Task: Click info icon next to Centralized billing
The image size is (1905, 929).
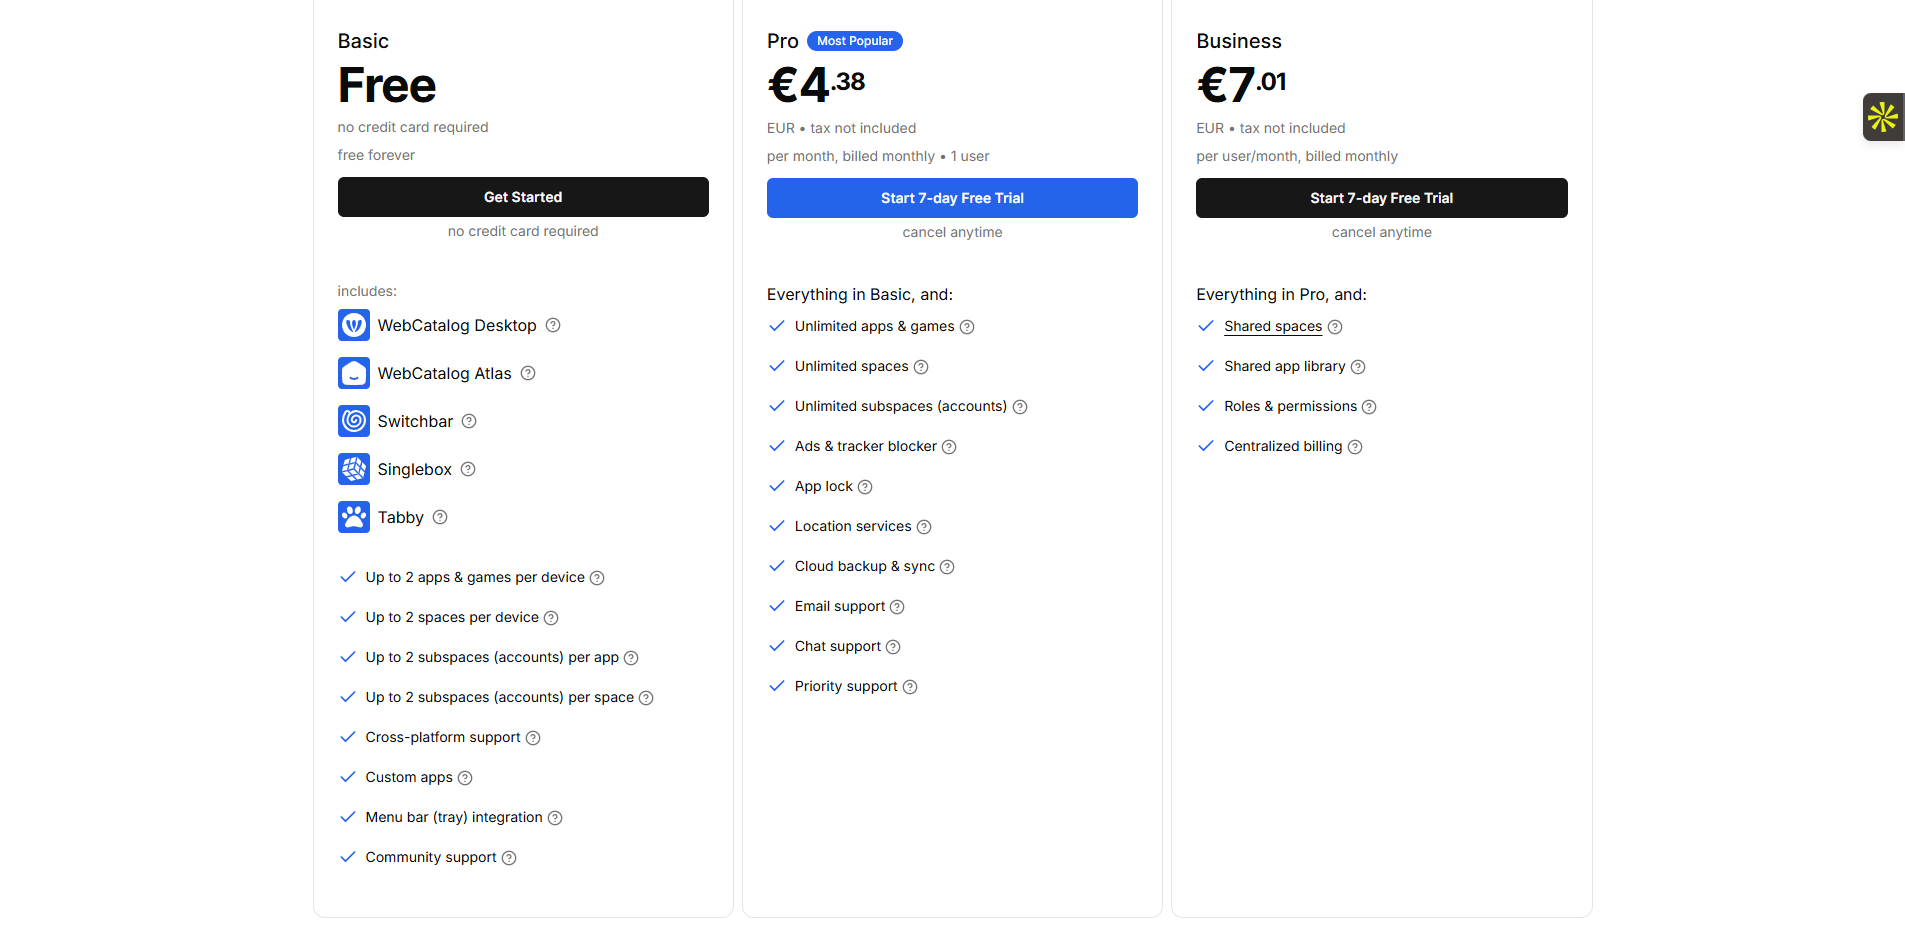Action: [x=1355, y=447]
